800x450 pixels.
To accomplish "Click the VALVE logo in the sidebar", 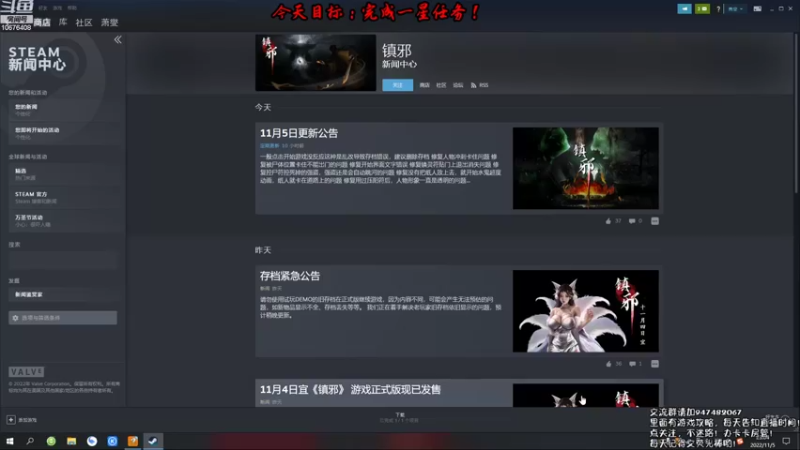I will click(26, 371).
